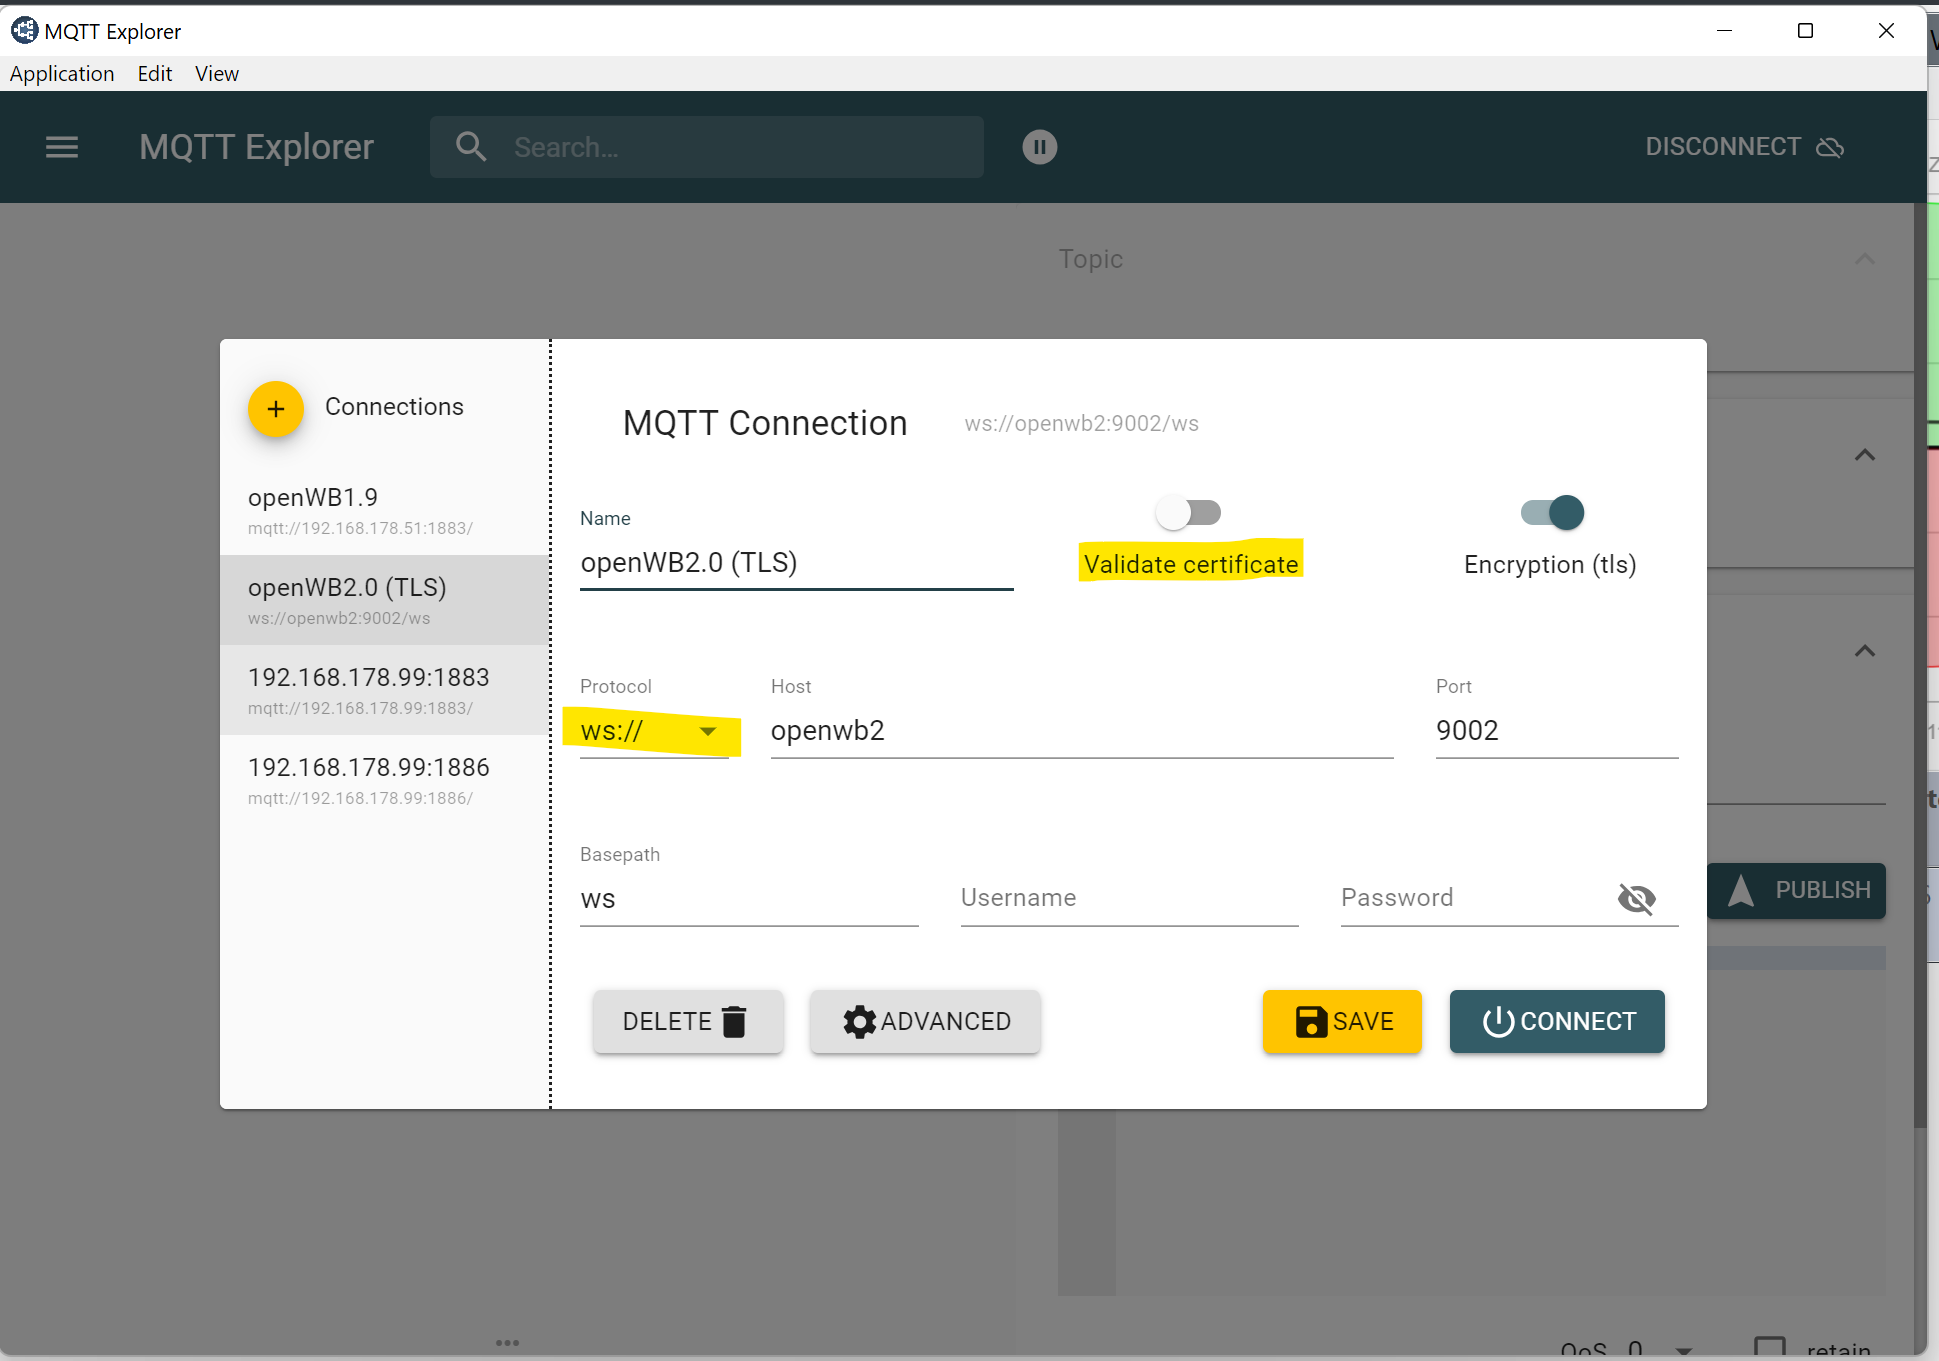This screenshot has width=1939, height=1361.
Task: Click the Connect button
Action: [1557, 1021]
